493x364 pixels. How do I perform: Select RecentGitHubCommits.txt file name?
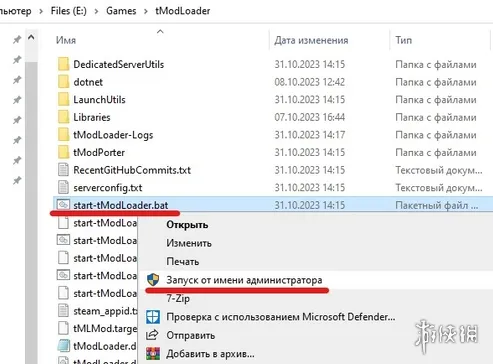coord(132,170)
